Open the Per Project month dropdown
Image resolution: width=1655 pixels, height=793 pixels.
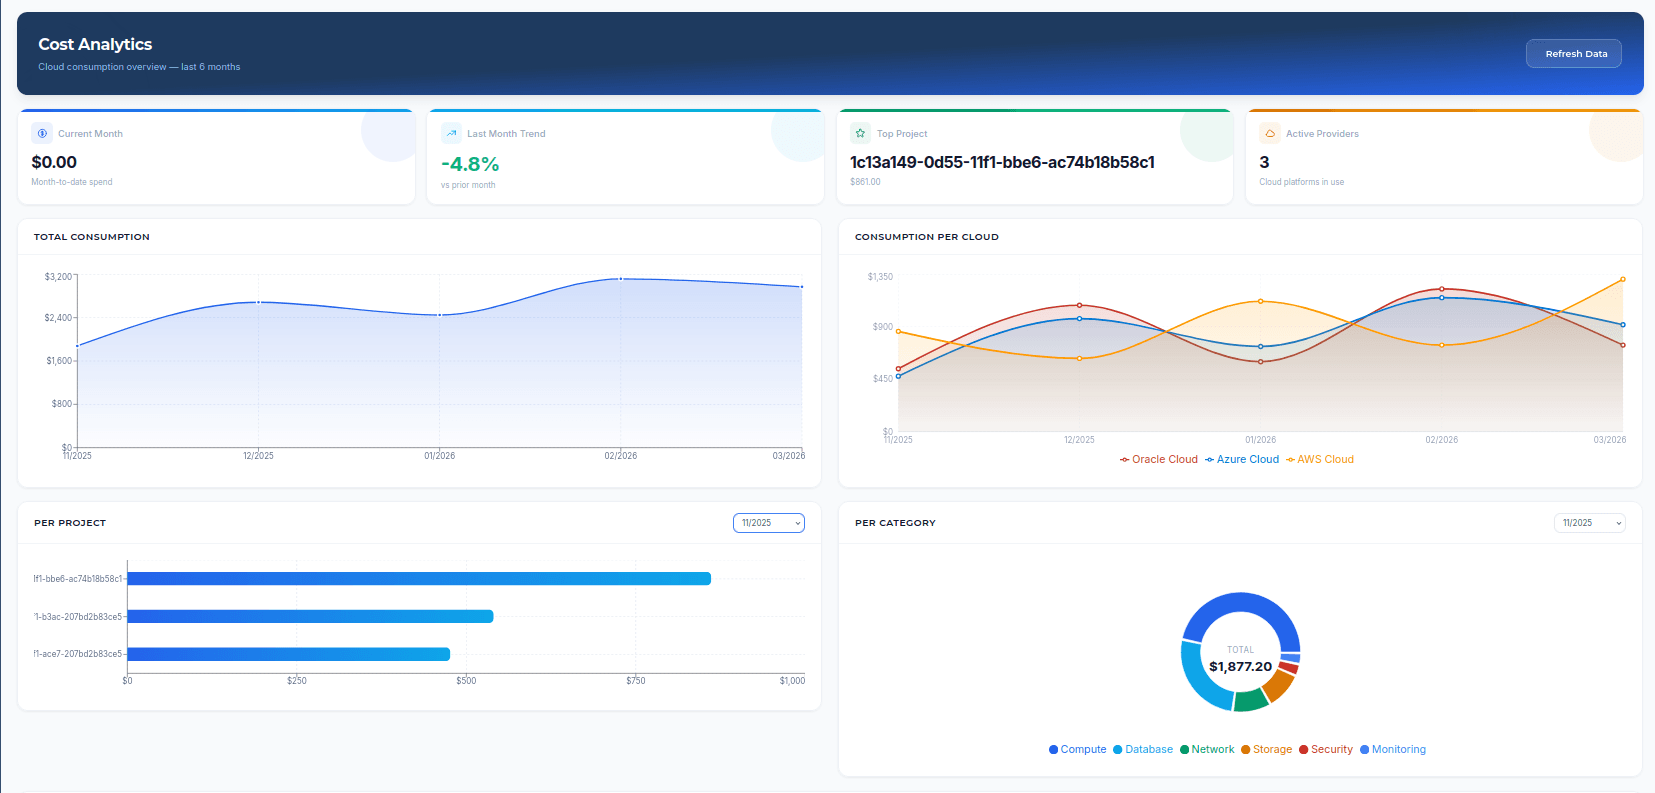point(768,523)
